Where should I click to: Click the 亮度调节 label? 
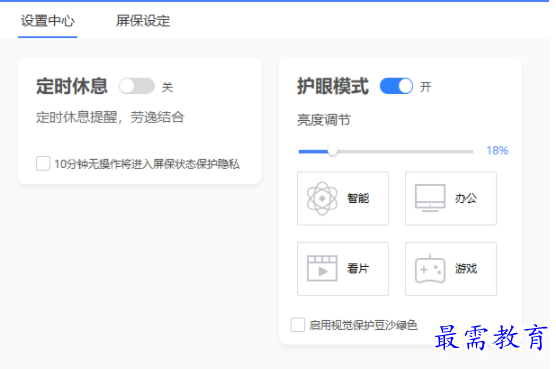324,120
